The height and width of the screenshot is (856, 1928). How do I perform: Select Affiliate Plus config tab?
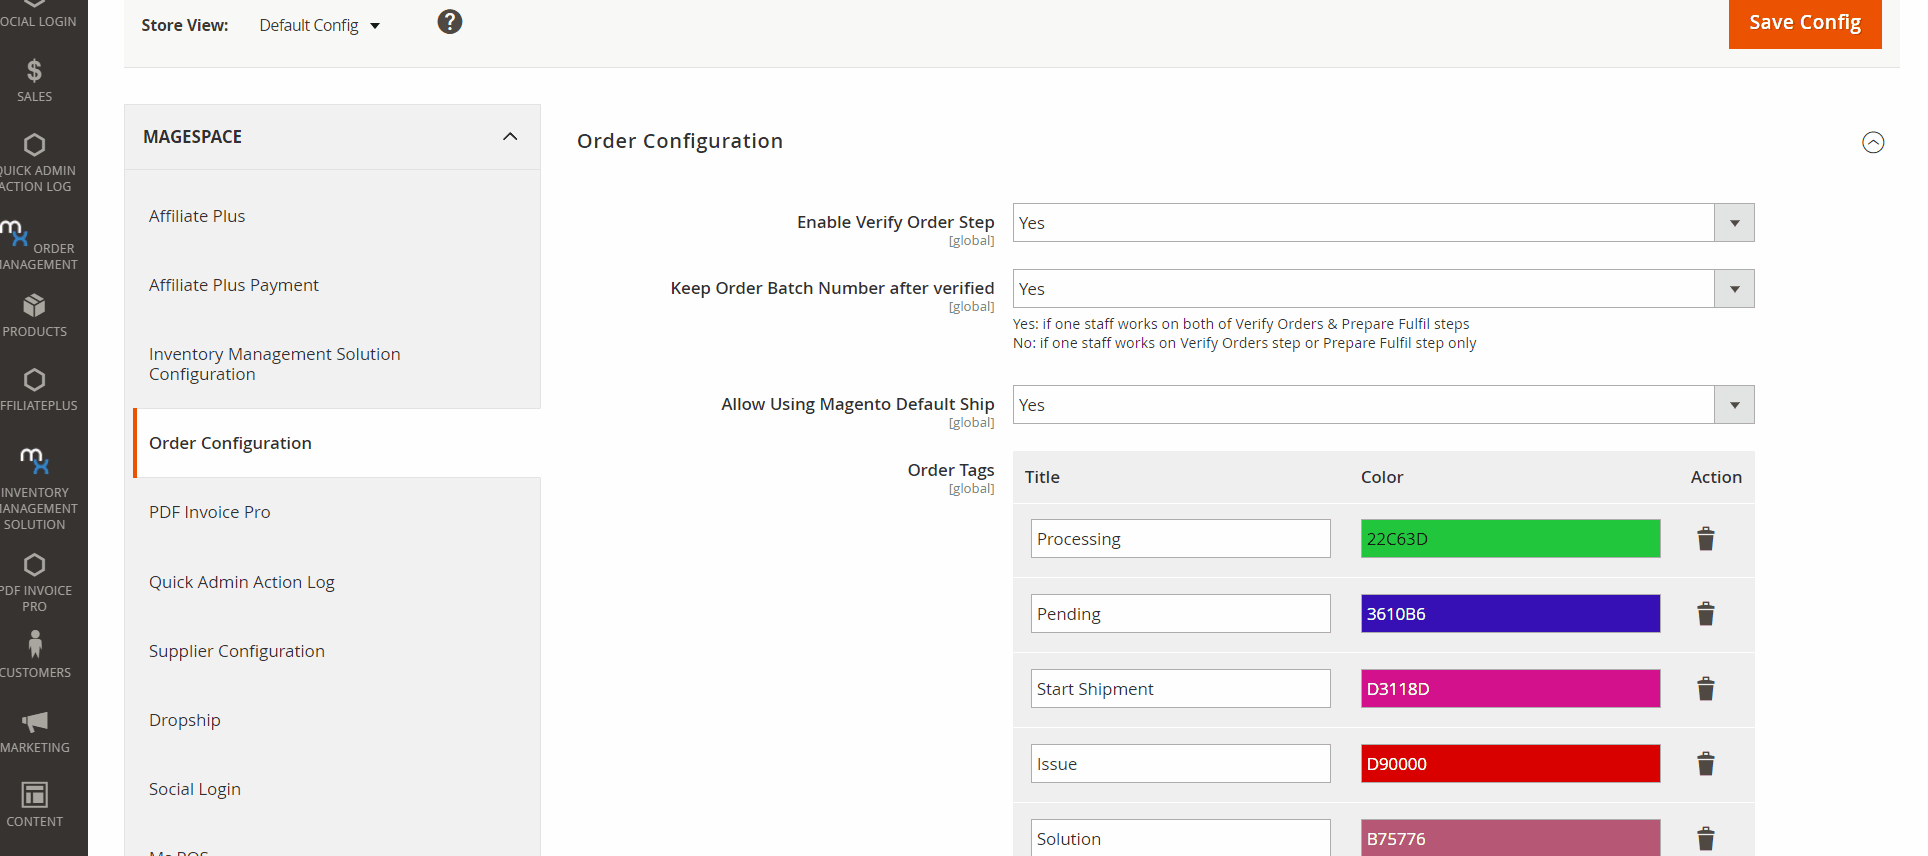point(197,216)
